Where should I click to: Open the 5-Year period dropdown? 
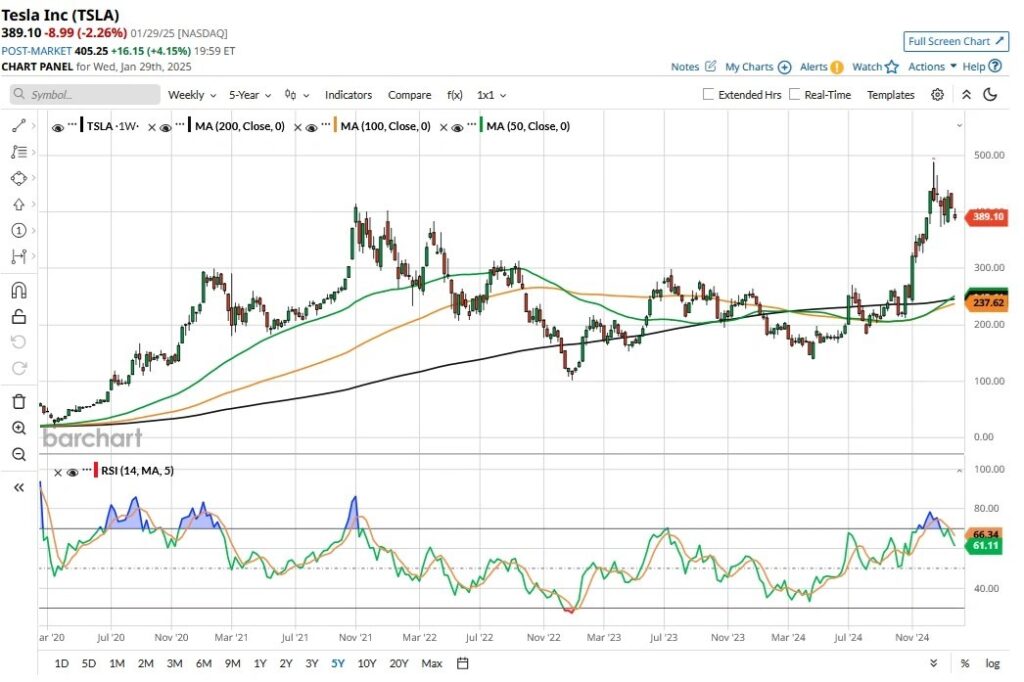[x=249, y=95]
